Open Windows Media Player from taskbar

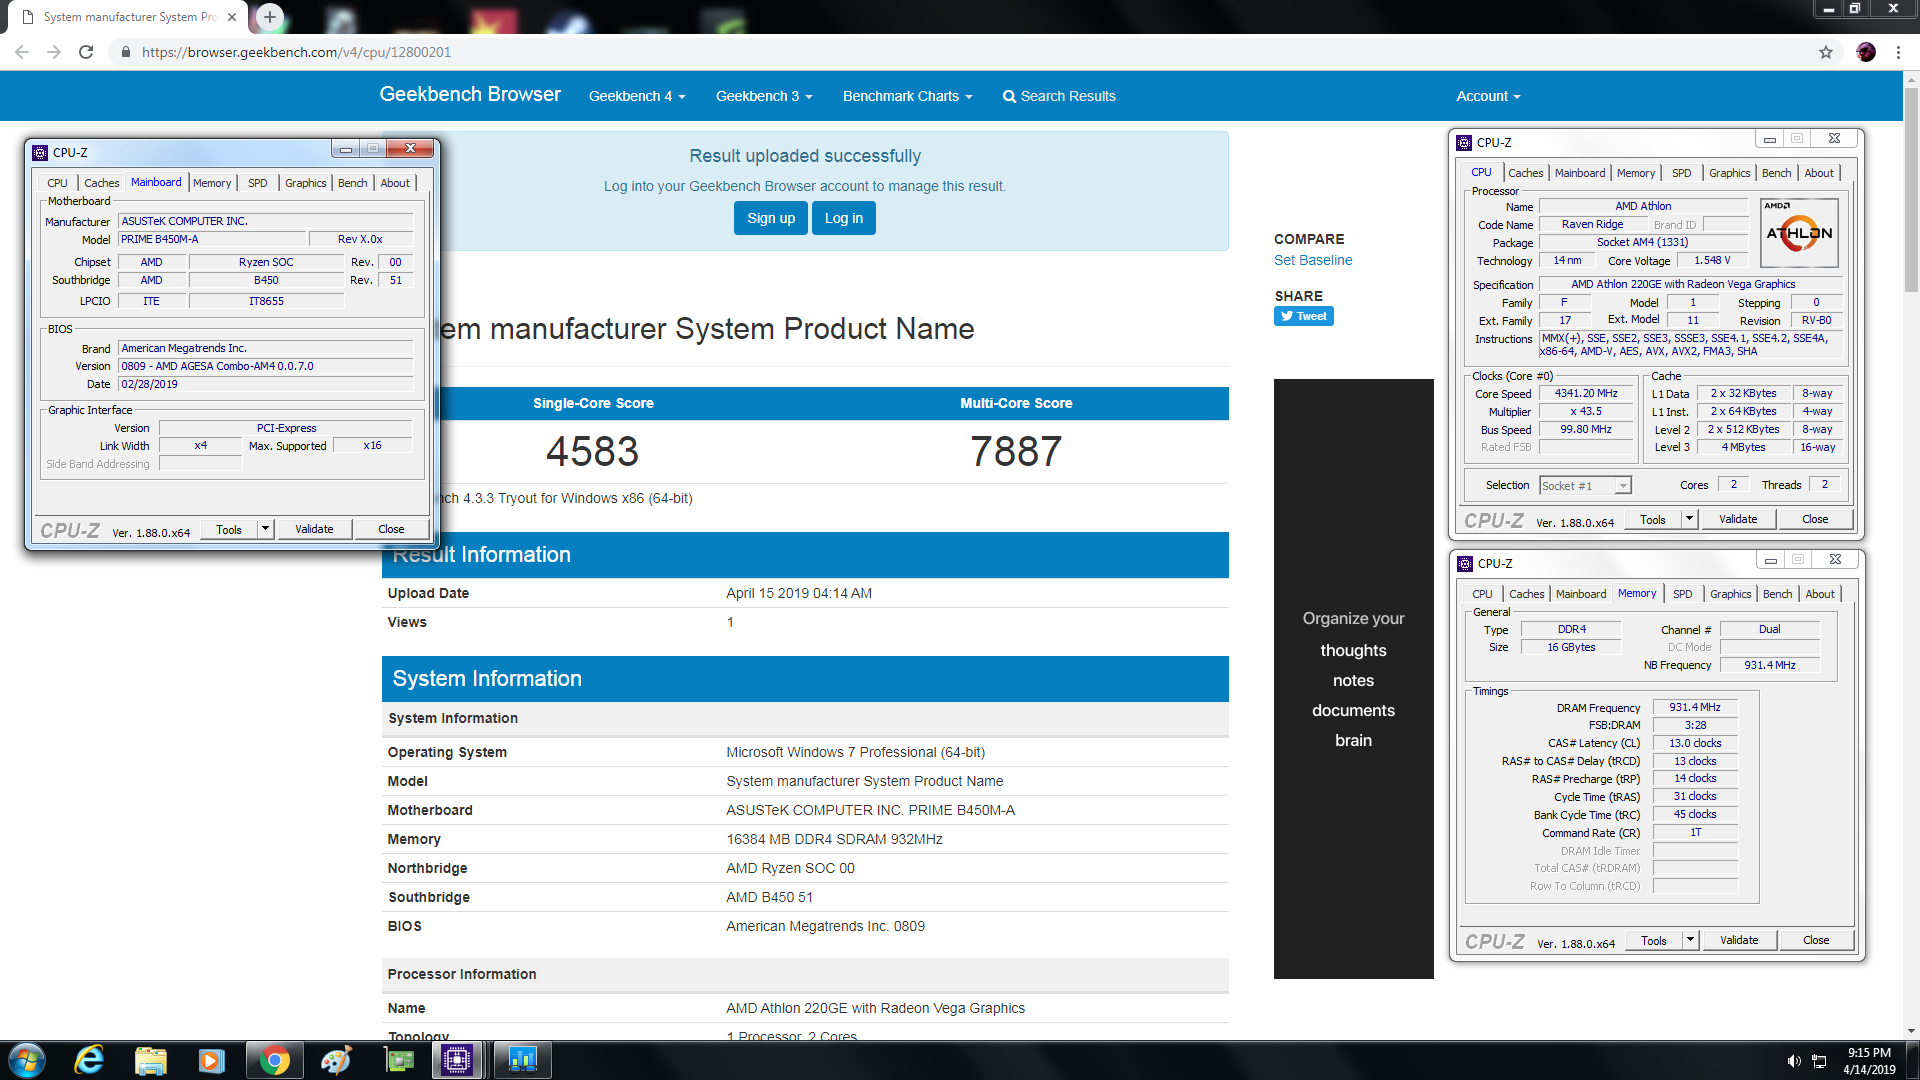pos(212,1060)
